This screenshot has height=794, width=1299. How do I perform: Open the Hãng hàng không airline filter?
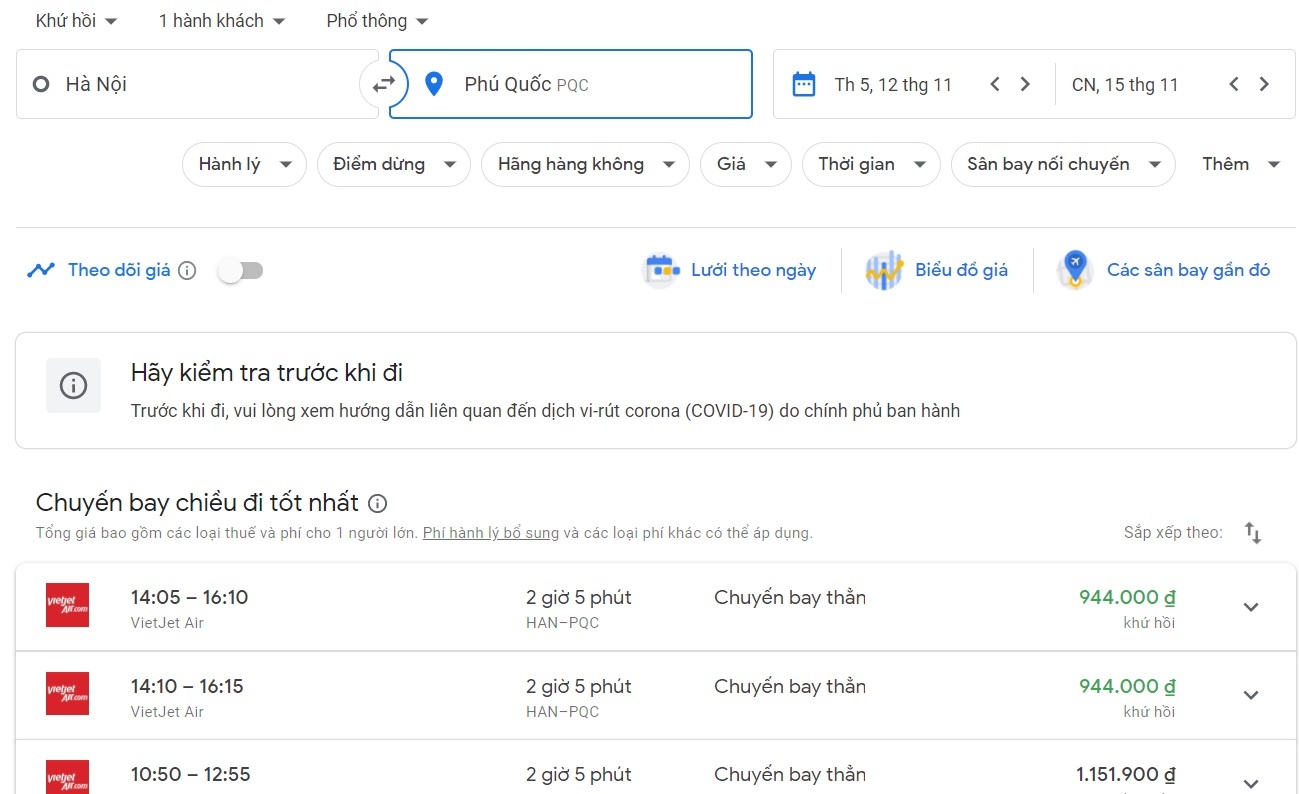584,165
